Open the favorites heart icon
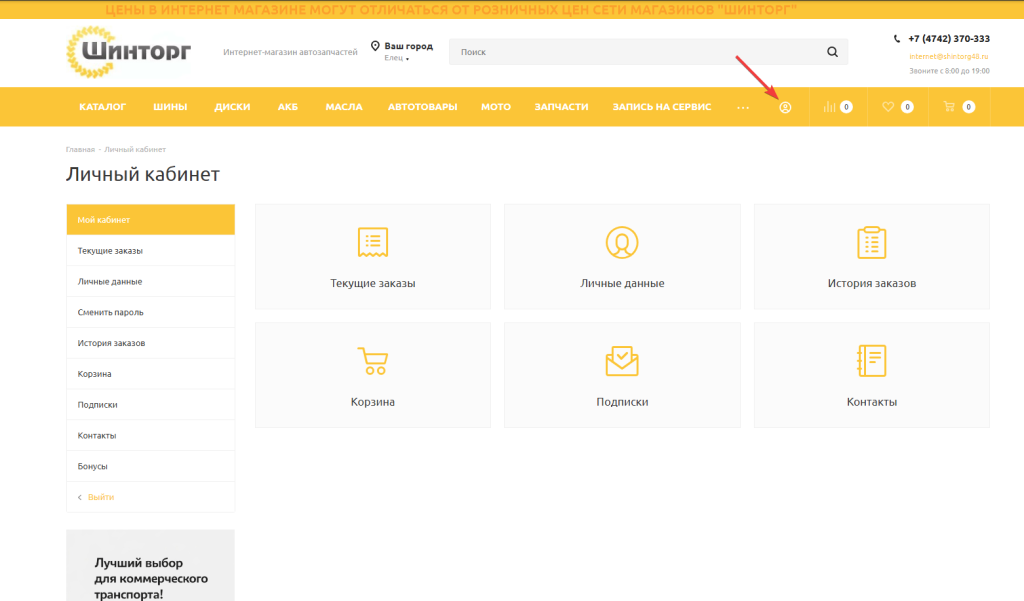This screenshot has height=601, width=1024. (888, 106)
